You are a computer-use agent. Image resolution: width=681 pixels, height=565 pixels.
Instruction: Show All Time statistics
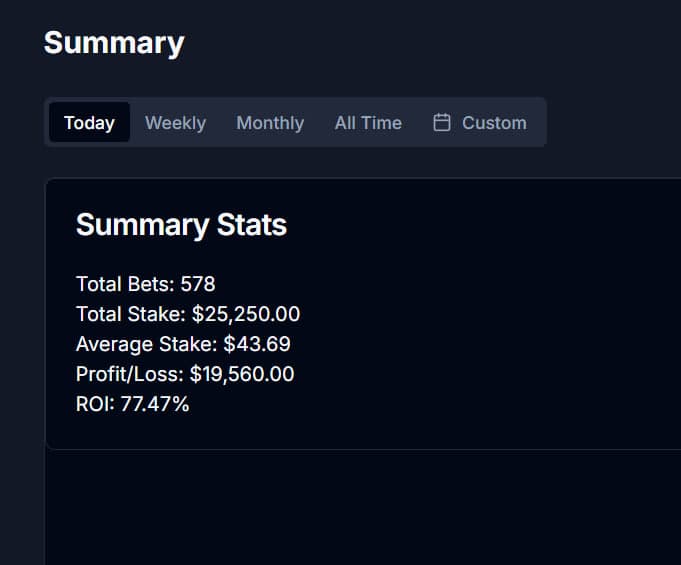(368, 123)
